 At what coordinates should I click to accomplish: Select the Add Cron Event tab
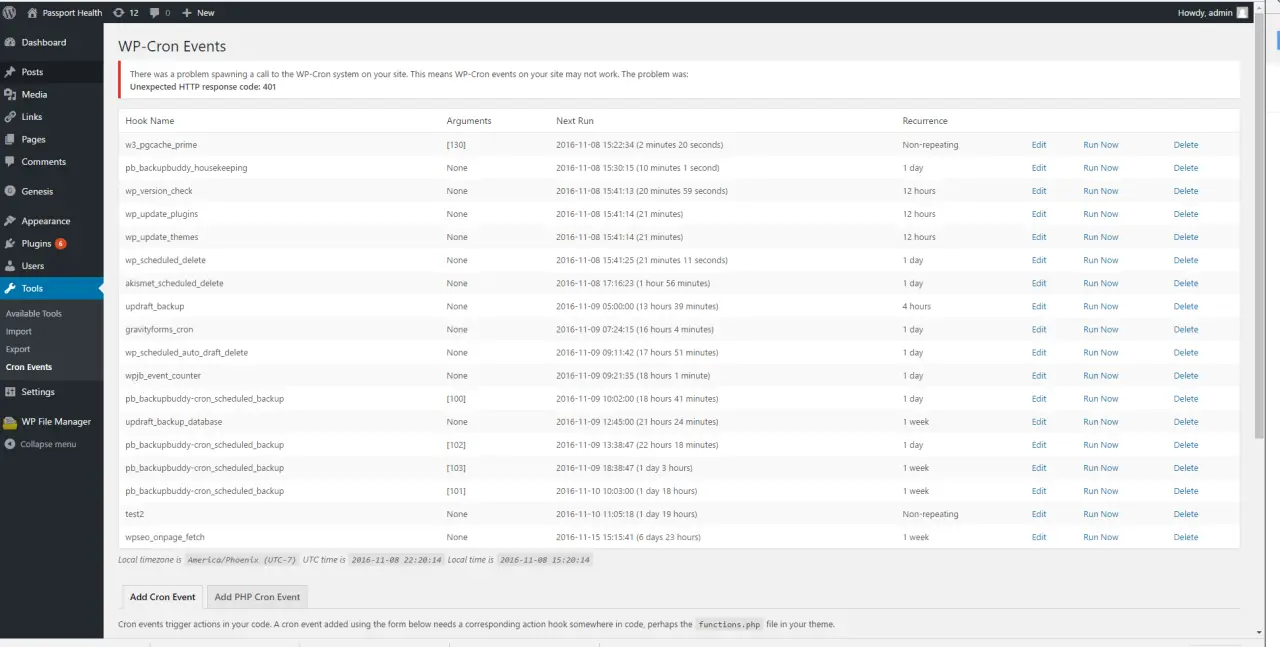[162, 597]
